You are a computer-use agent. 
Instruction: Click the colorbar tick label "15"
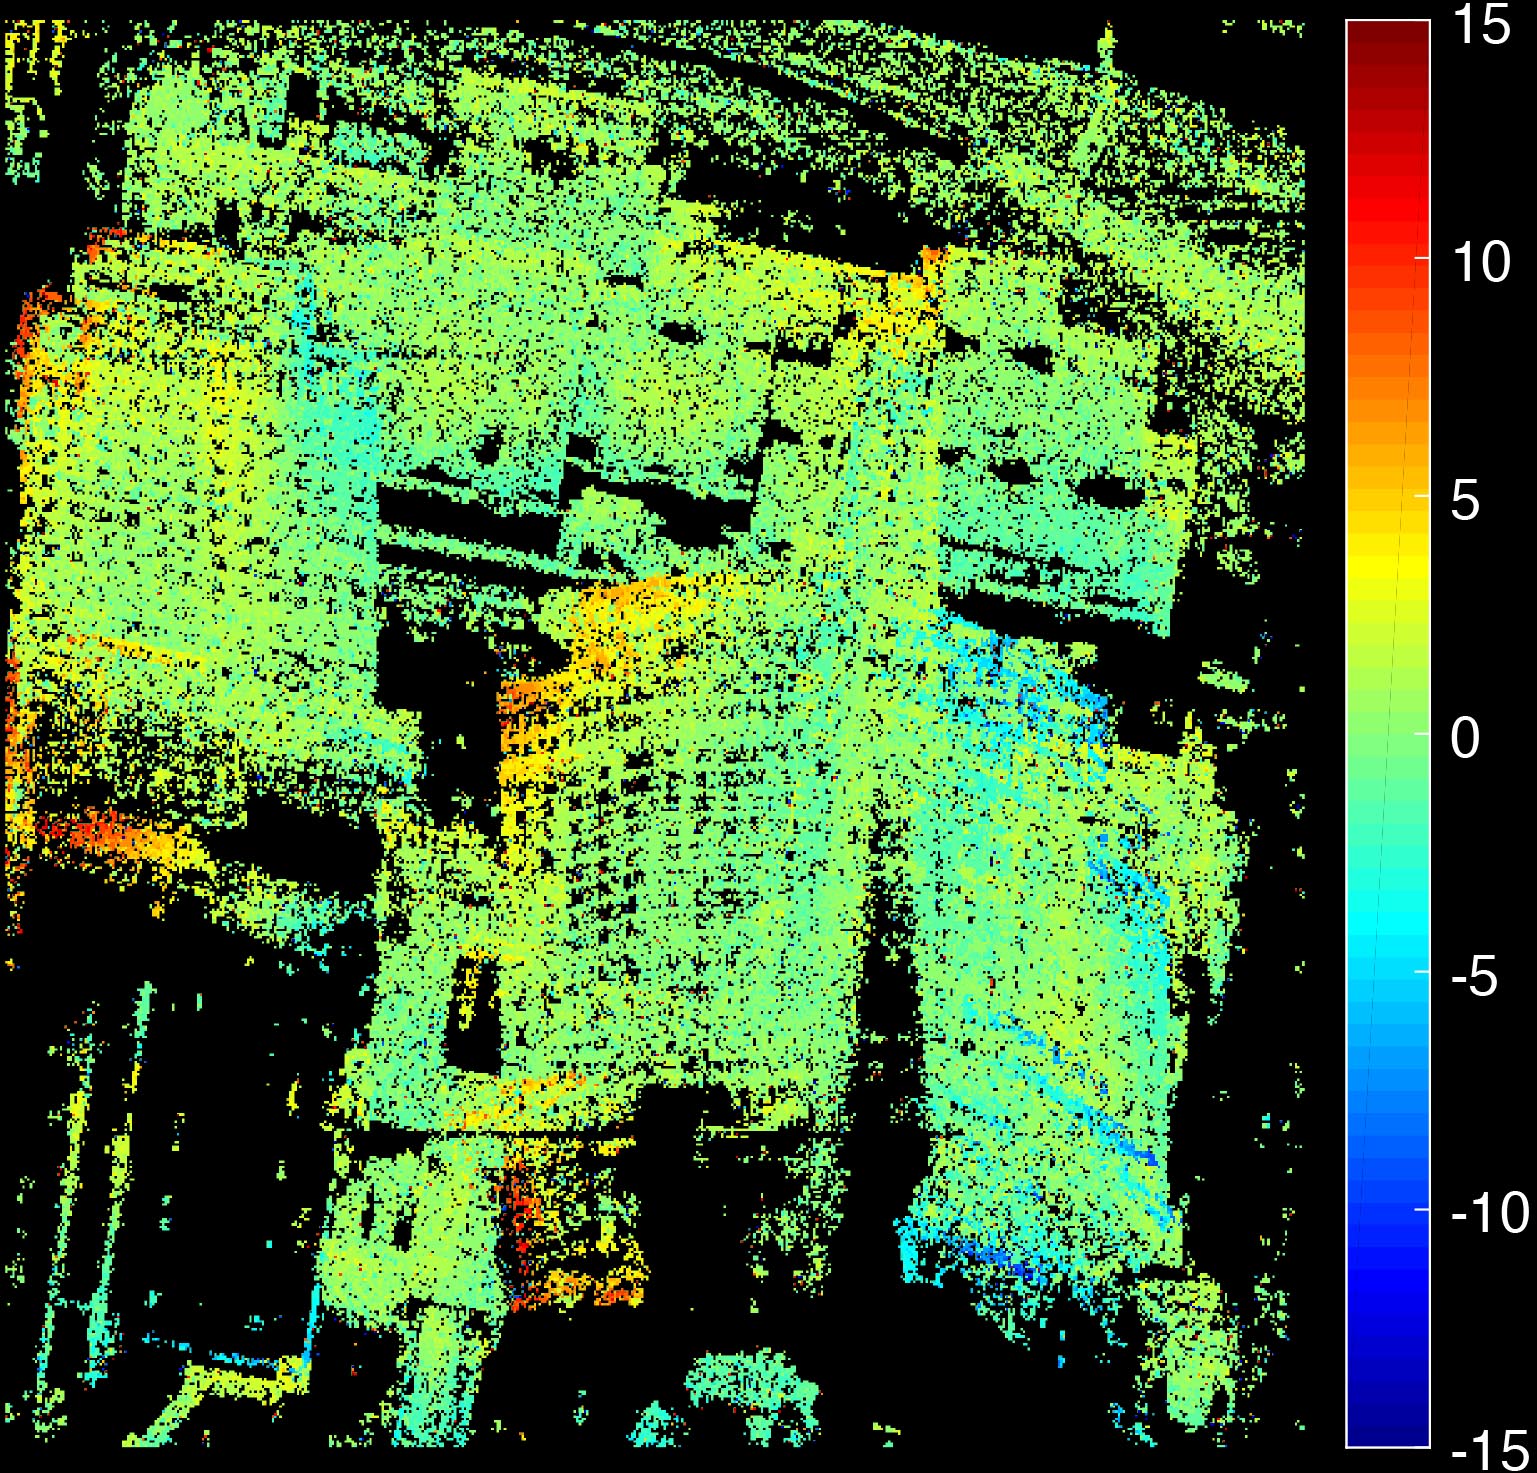(1481, 25)
